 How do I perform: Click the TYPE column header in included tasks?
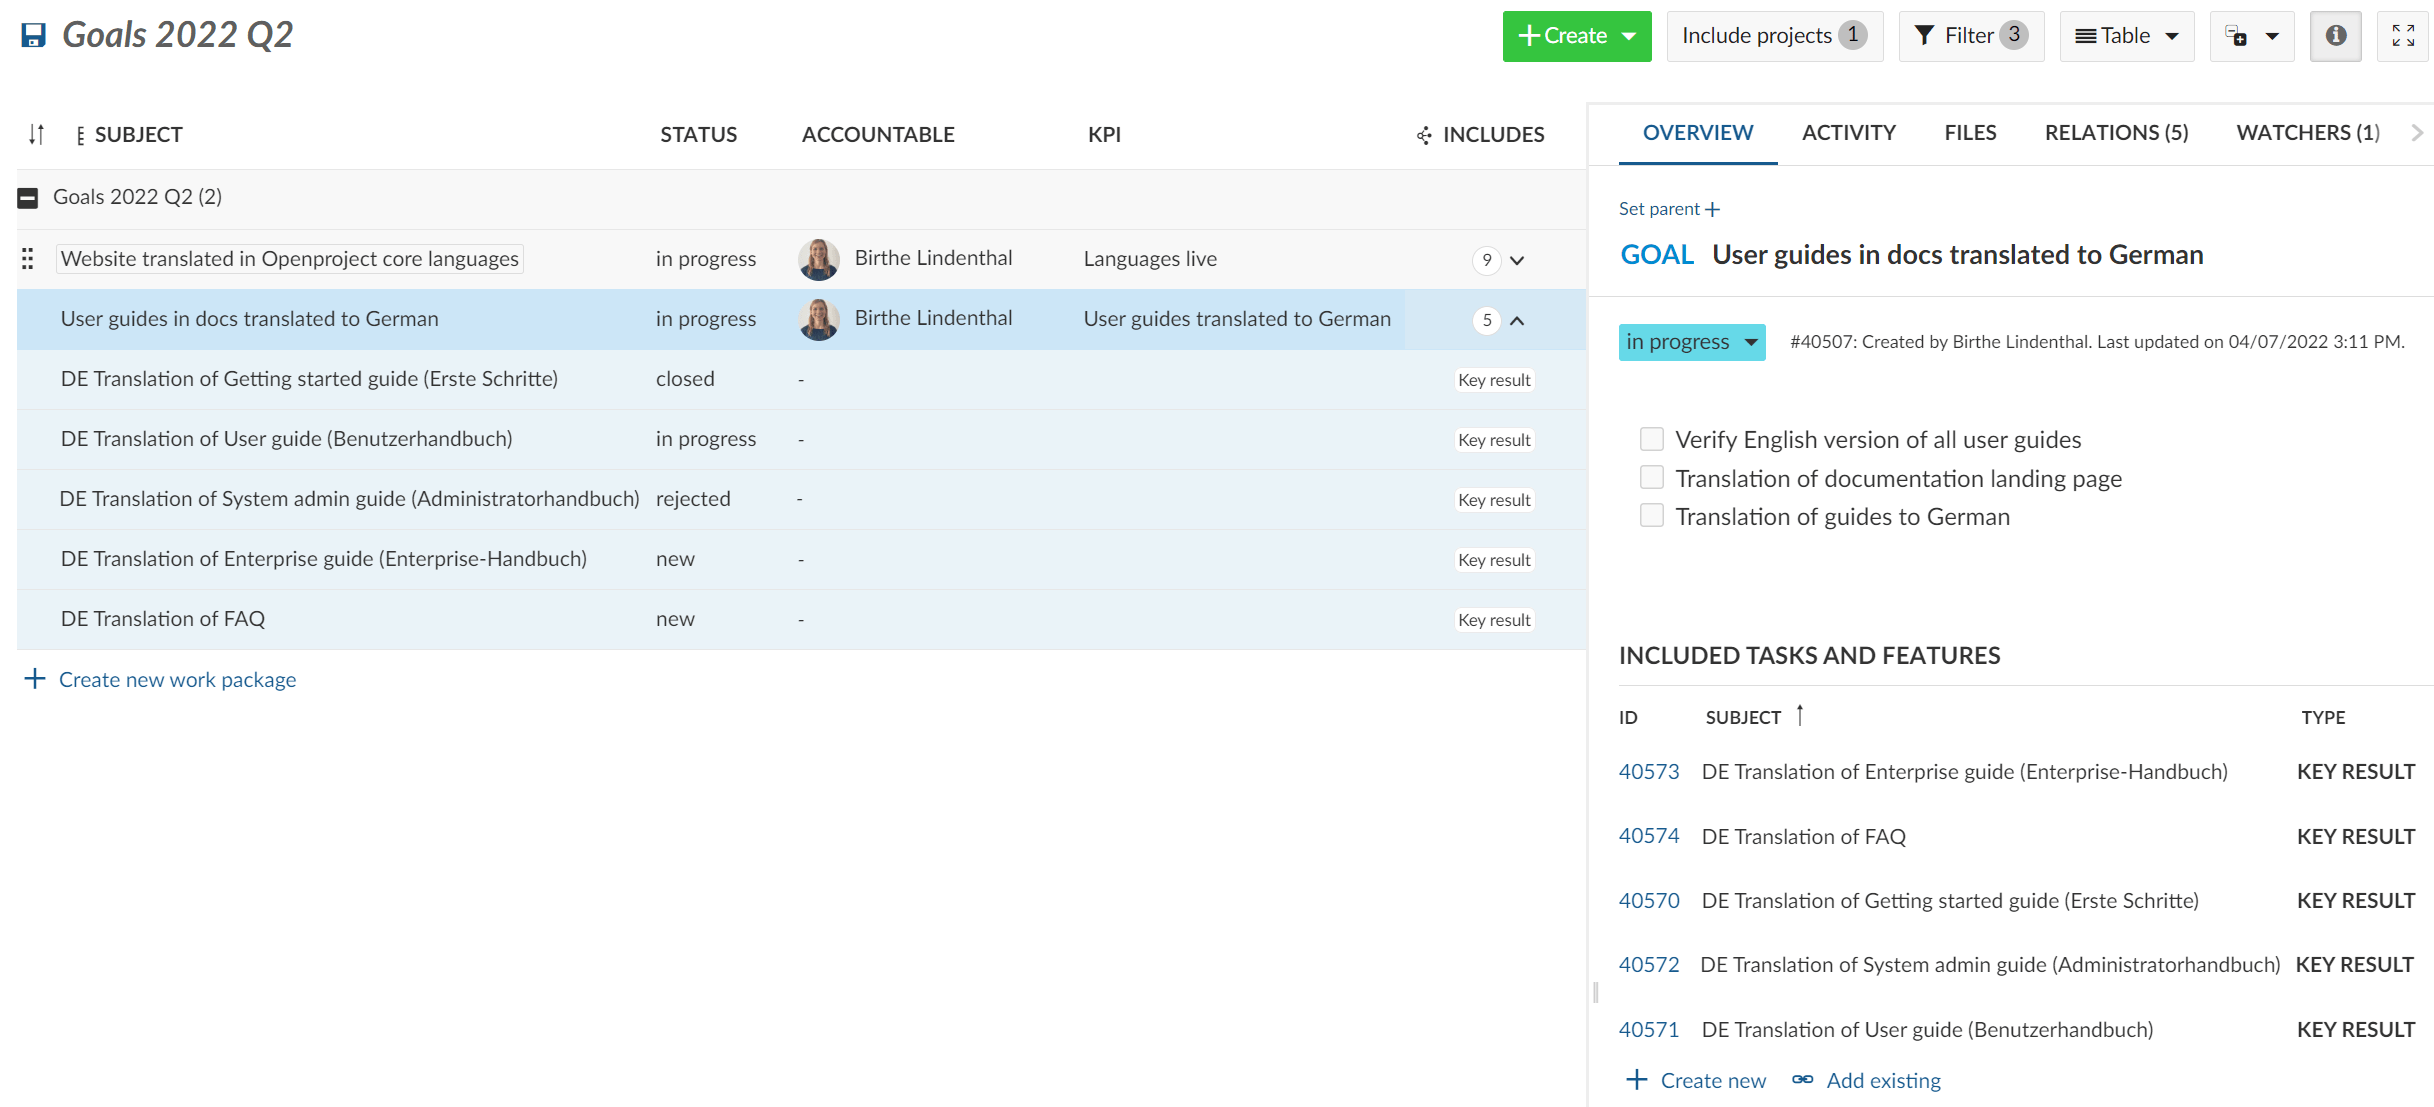tap(2323, 718)
